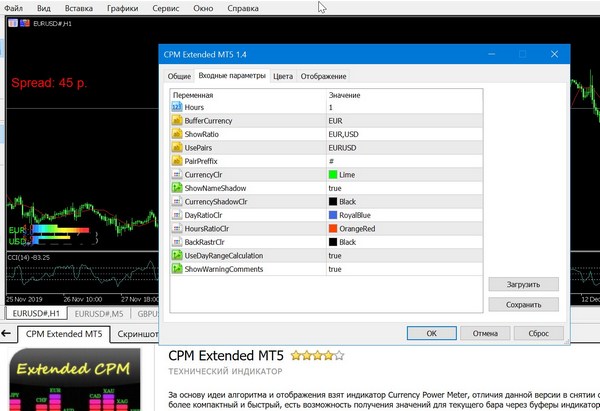Screen dimensions: 600x411
Task: Open the Файл menu
Action: click(x=13, y=8)
